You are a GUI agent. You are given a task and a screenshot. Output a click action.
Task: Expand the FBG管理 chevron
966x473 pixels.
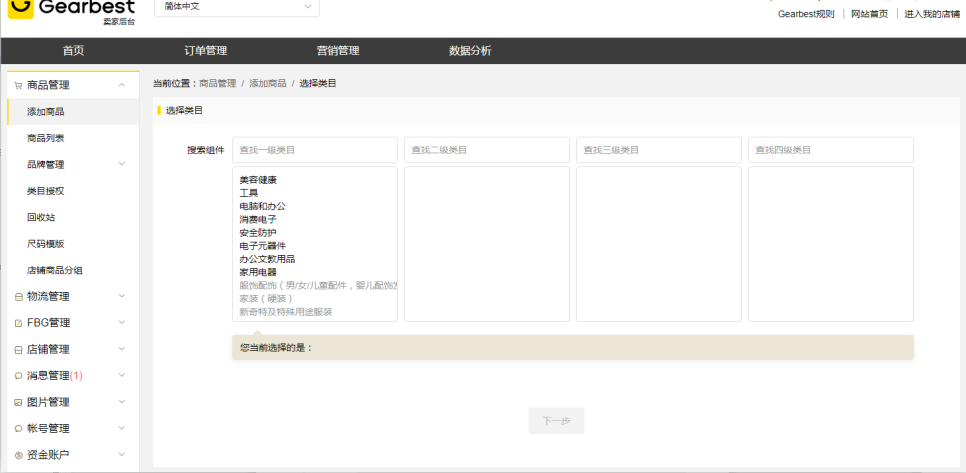point(121,323)
